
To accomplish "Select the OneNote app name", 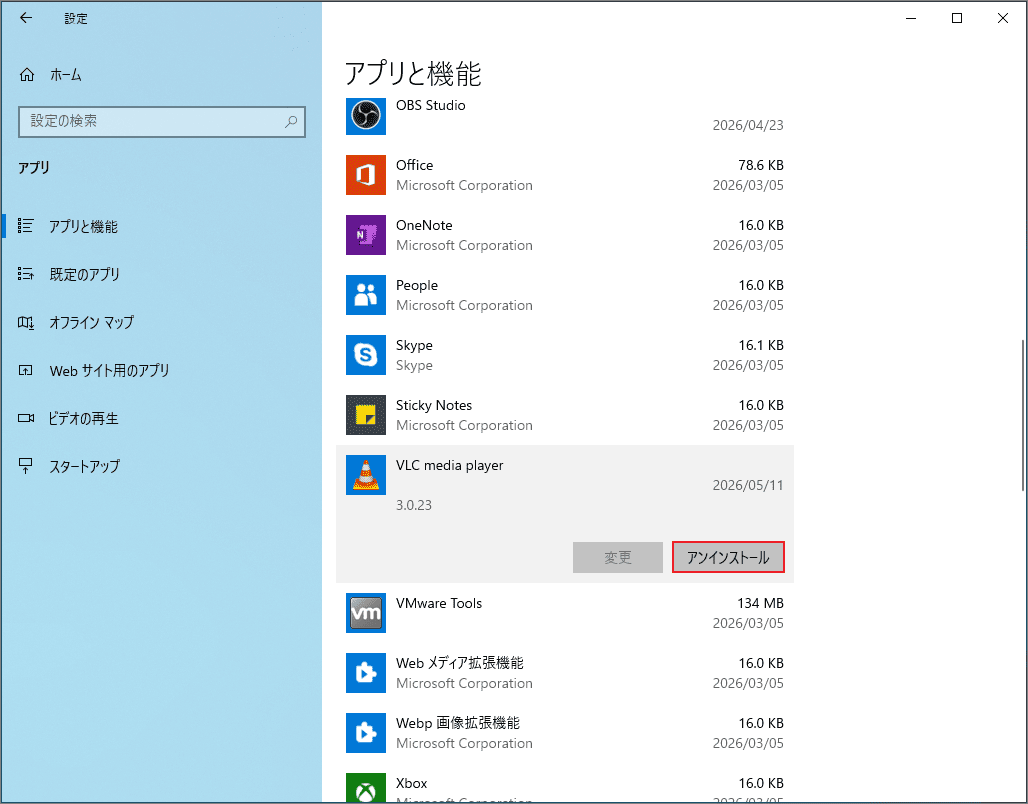I will tap(424, 225).
